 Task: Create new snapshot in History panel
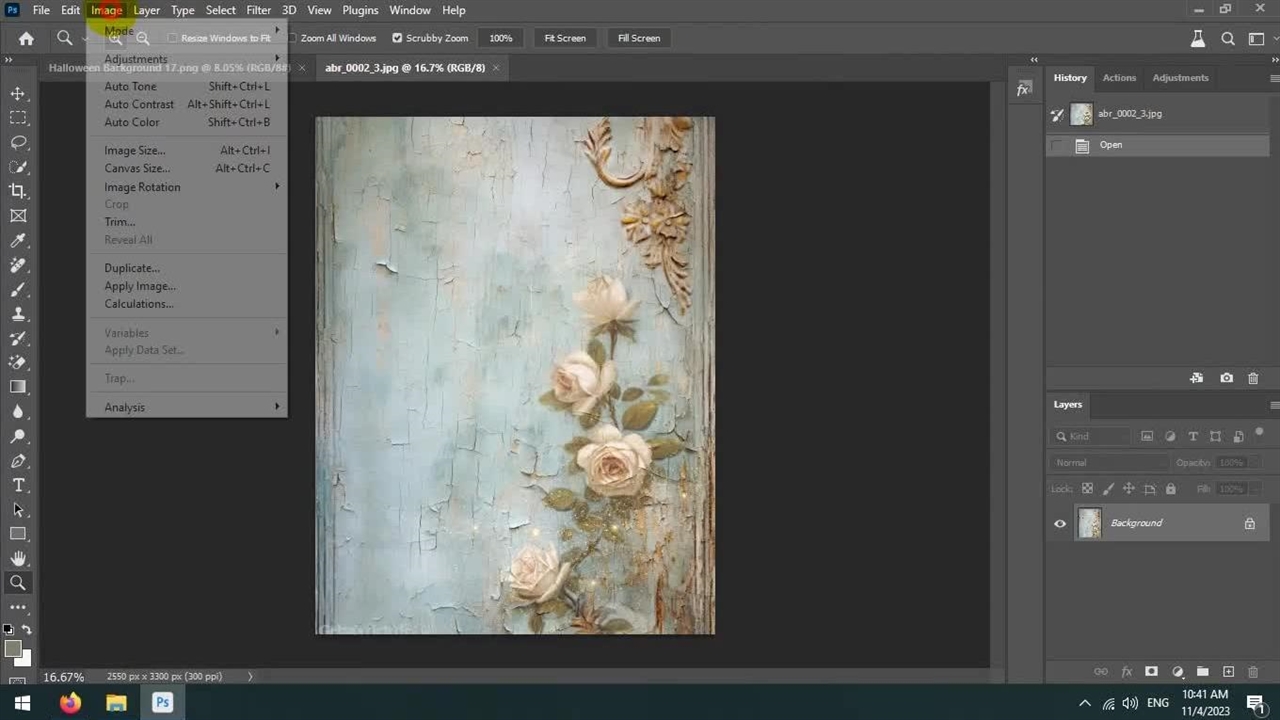1226,378
